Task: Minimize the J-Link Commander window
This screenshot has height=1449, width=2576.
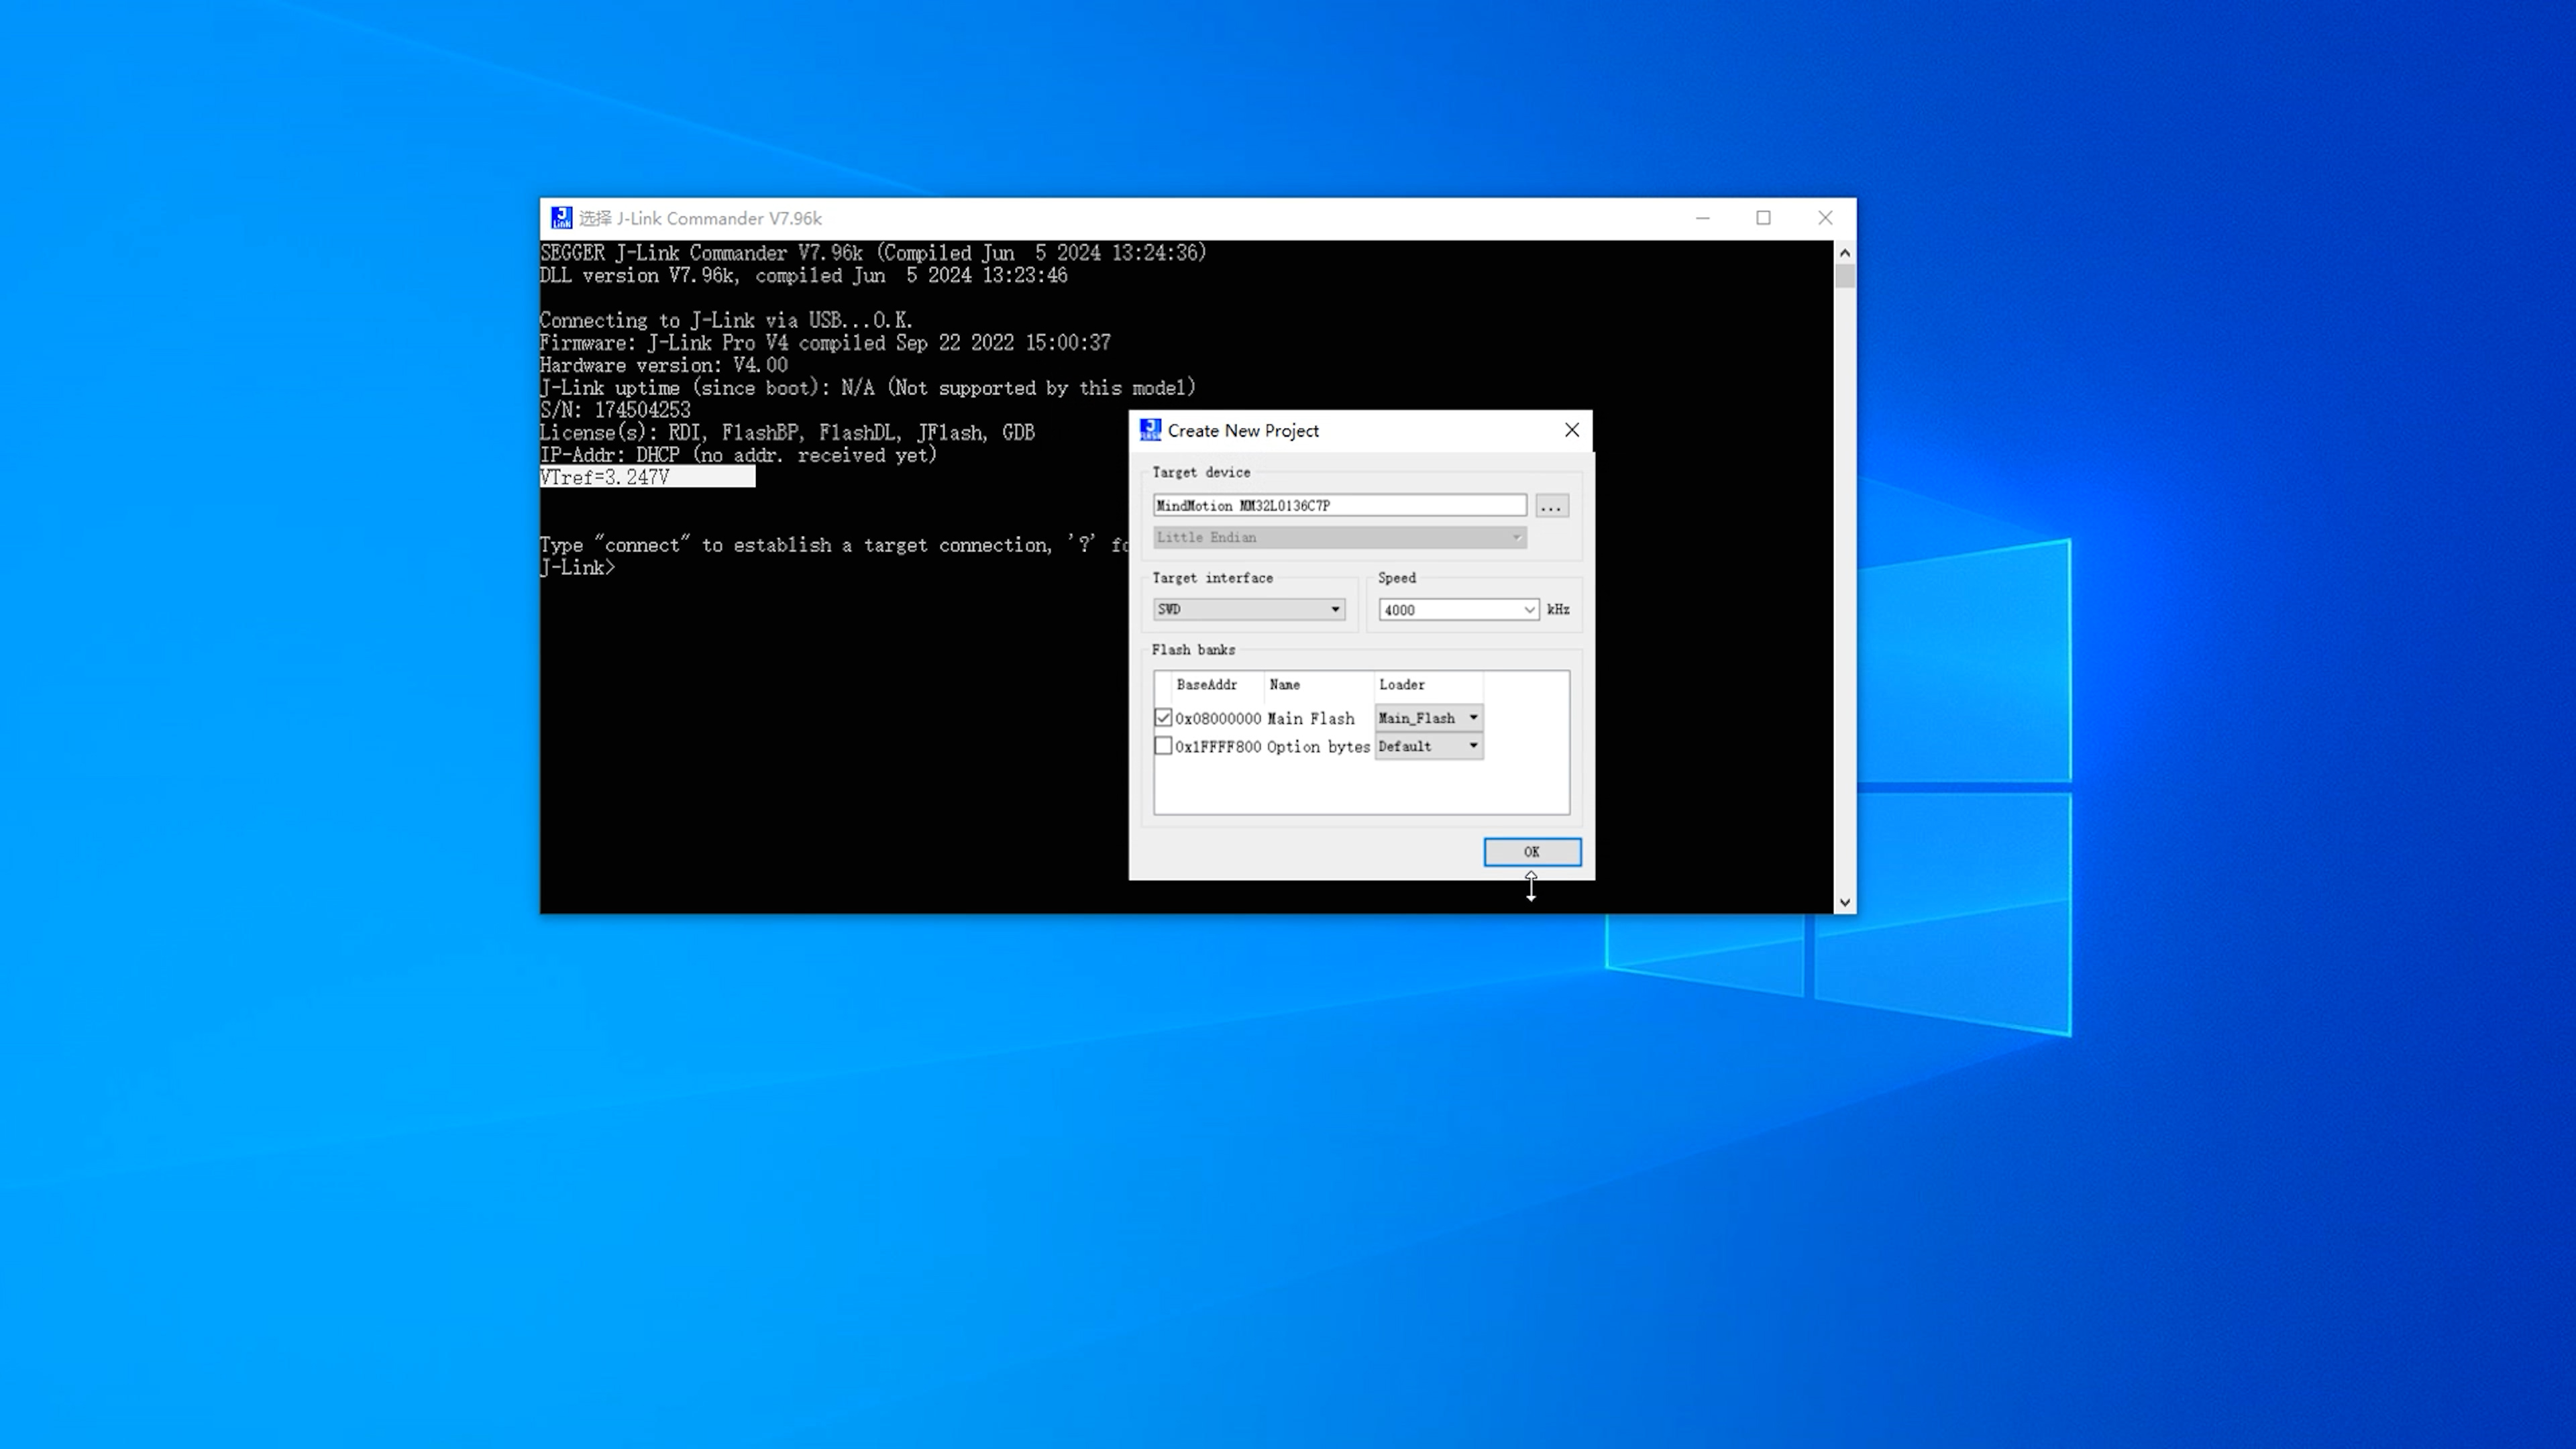Action: [x=1702, y=218]
